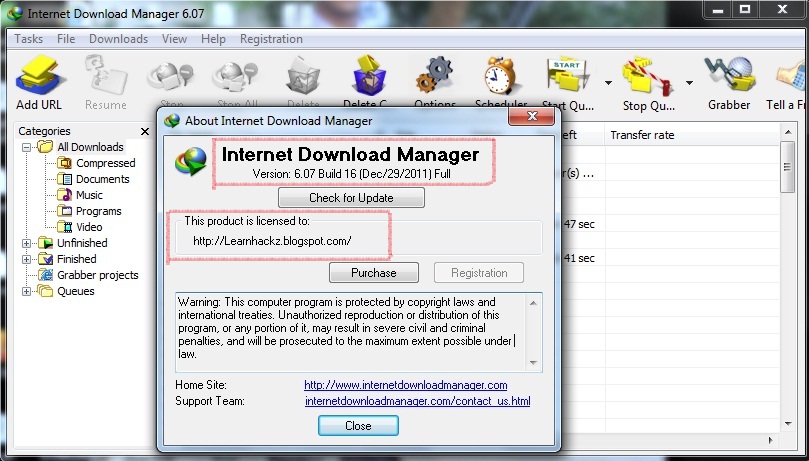Click the Check for Update button
Viewport: 809px width, 461px height.
click(x=351, y=197)
